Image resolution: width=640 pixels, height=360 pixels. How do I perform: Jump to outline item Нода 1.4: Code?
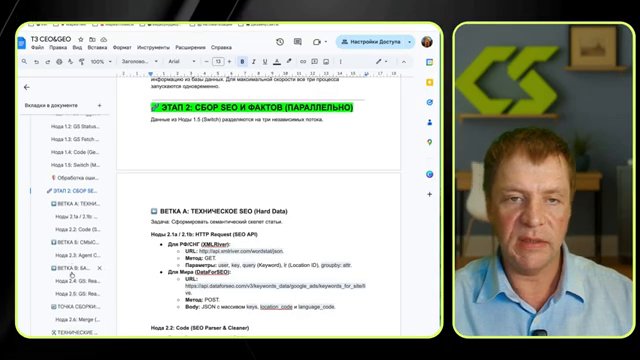point(75,152)
